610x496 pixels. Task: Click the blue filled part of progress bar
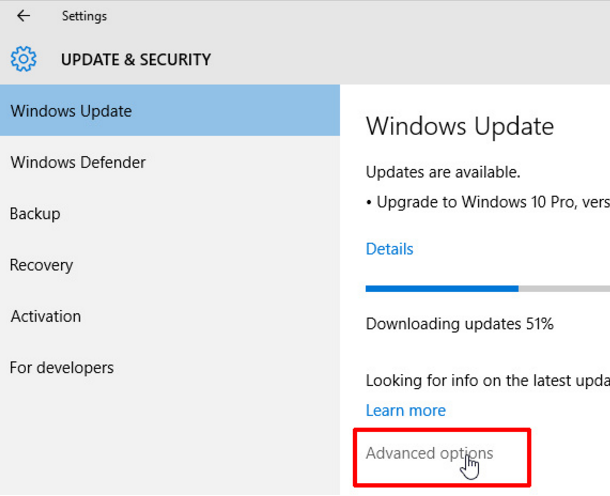[x=441, y=289]
